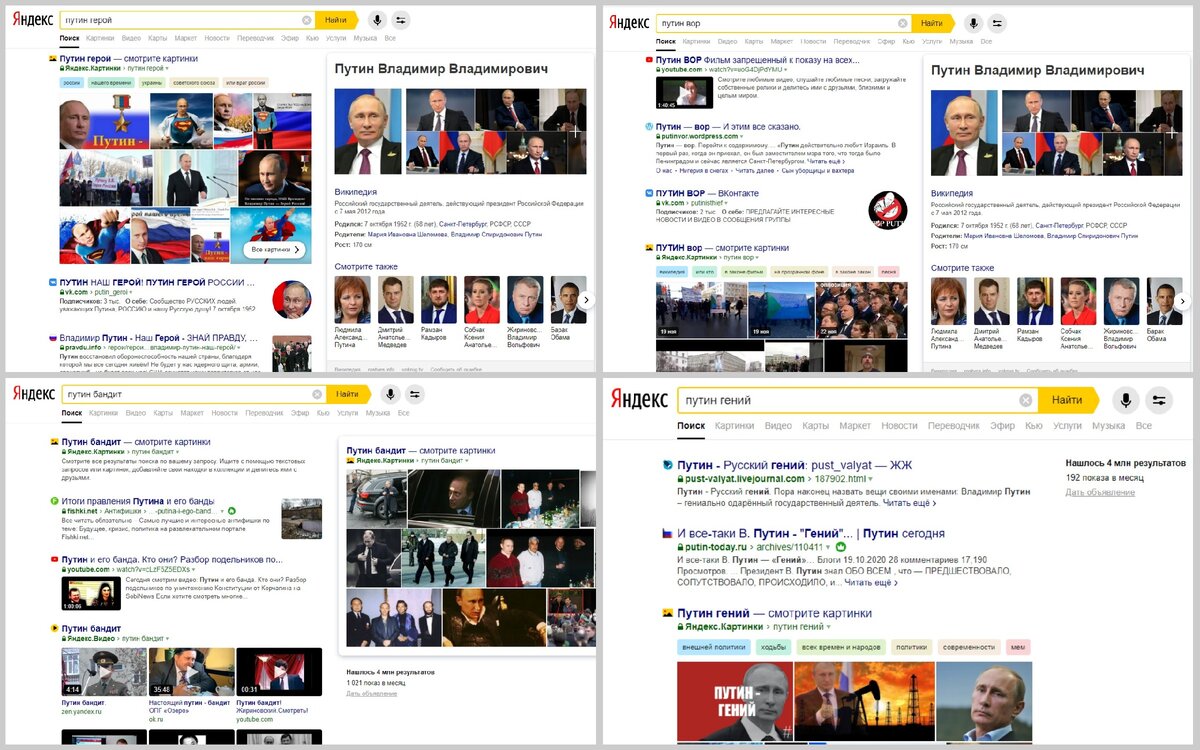Open search settings icon in 'путин гений' panel
1200x750 pixels.
click(1159, 400)
